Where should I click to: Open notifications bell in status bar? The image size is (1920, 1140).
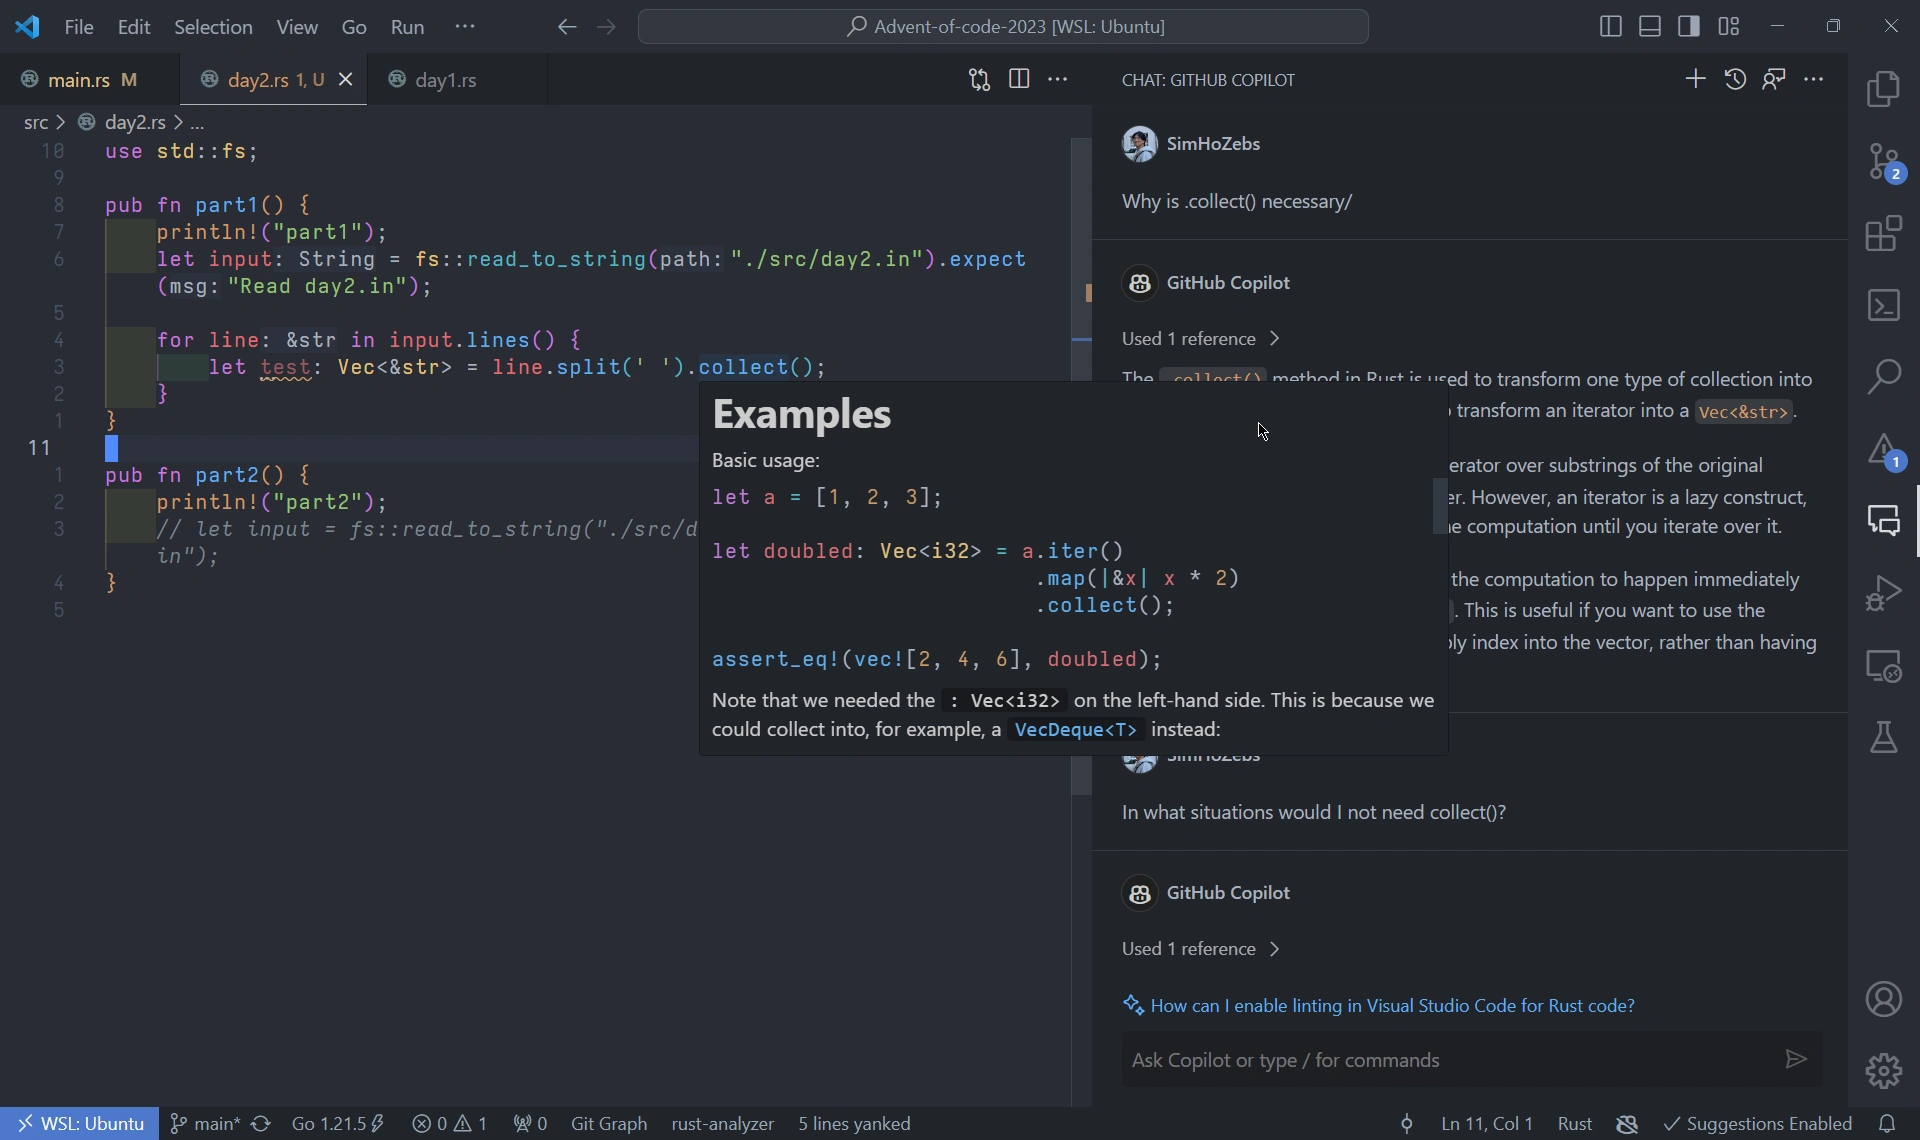1887,1124
